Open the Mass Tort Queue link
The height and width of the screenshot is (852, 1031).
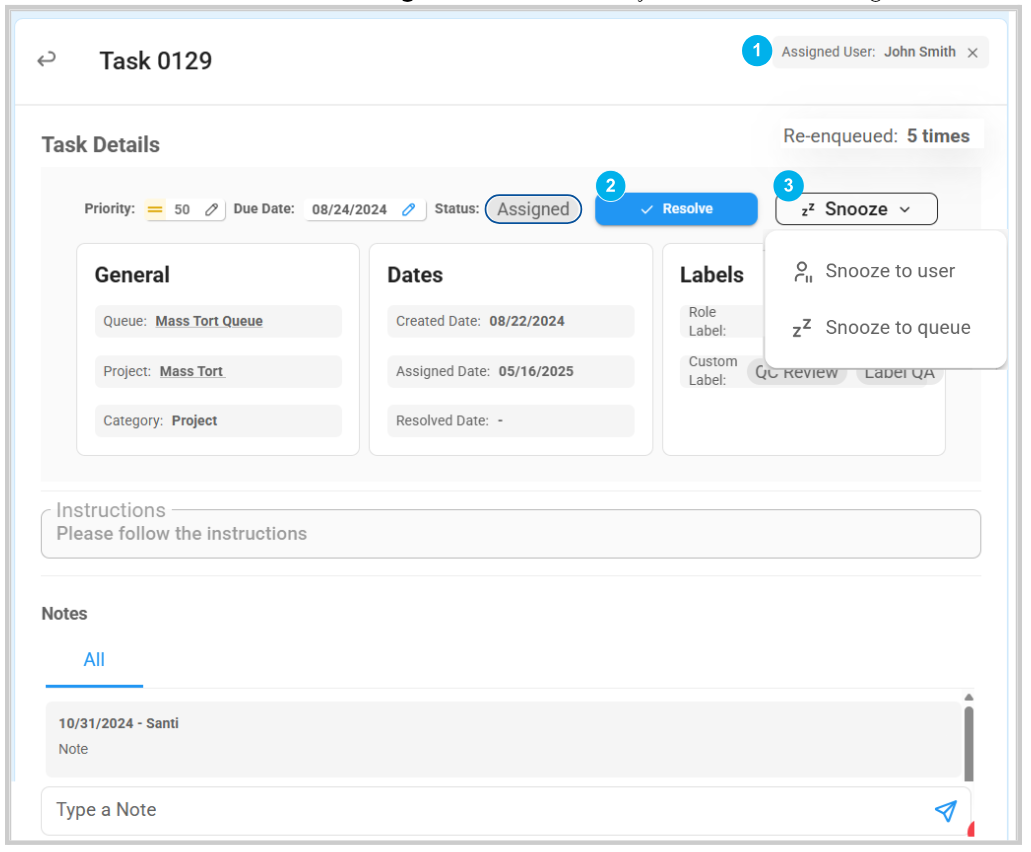coord(209,321)
